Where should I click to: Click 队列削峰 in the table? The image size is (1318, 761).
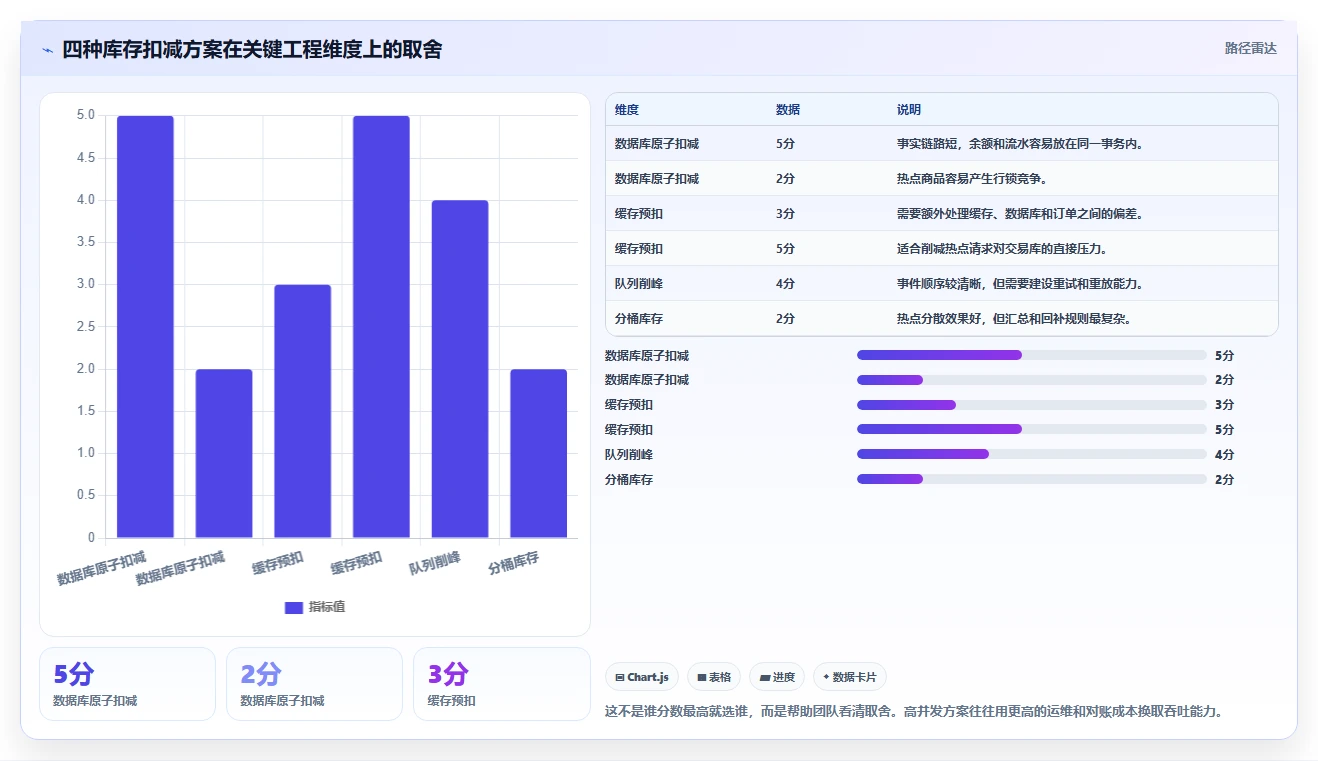pos(639,284)
